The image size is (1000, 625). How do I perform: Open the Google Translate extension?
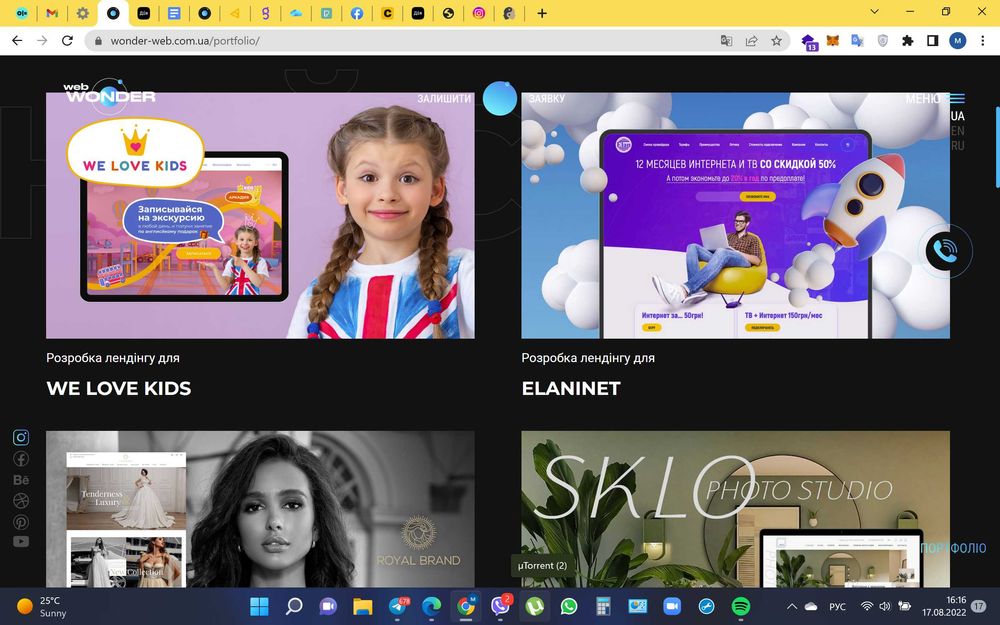tap(857, 41)
